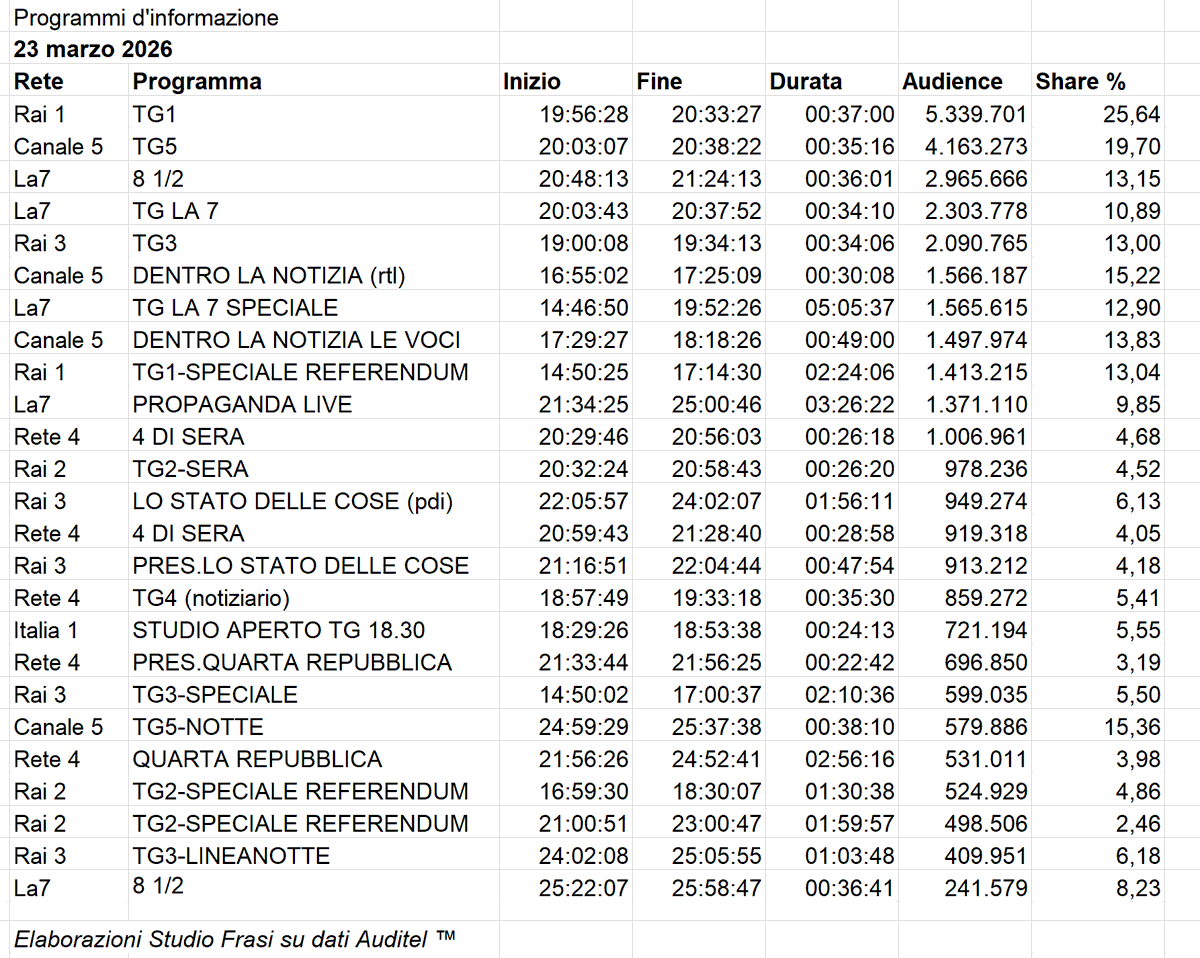Select the start time 19:00:08

click(x=584, y=243)
